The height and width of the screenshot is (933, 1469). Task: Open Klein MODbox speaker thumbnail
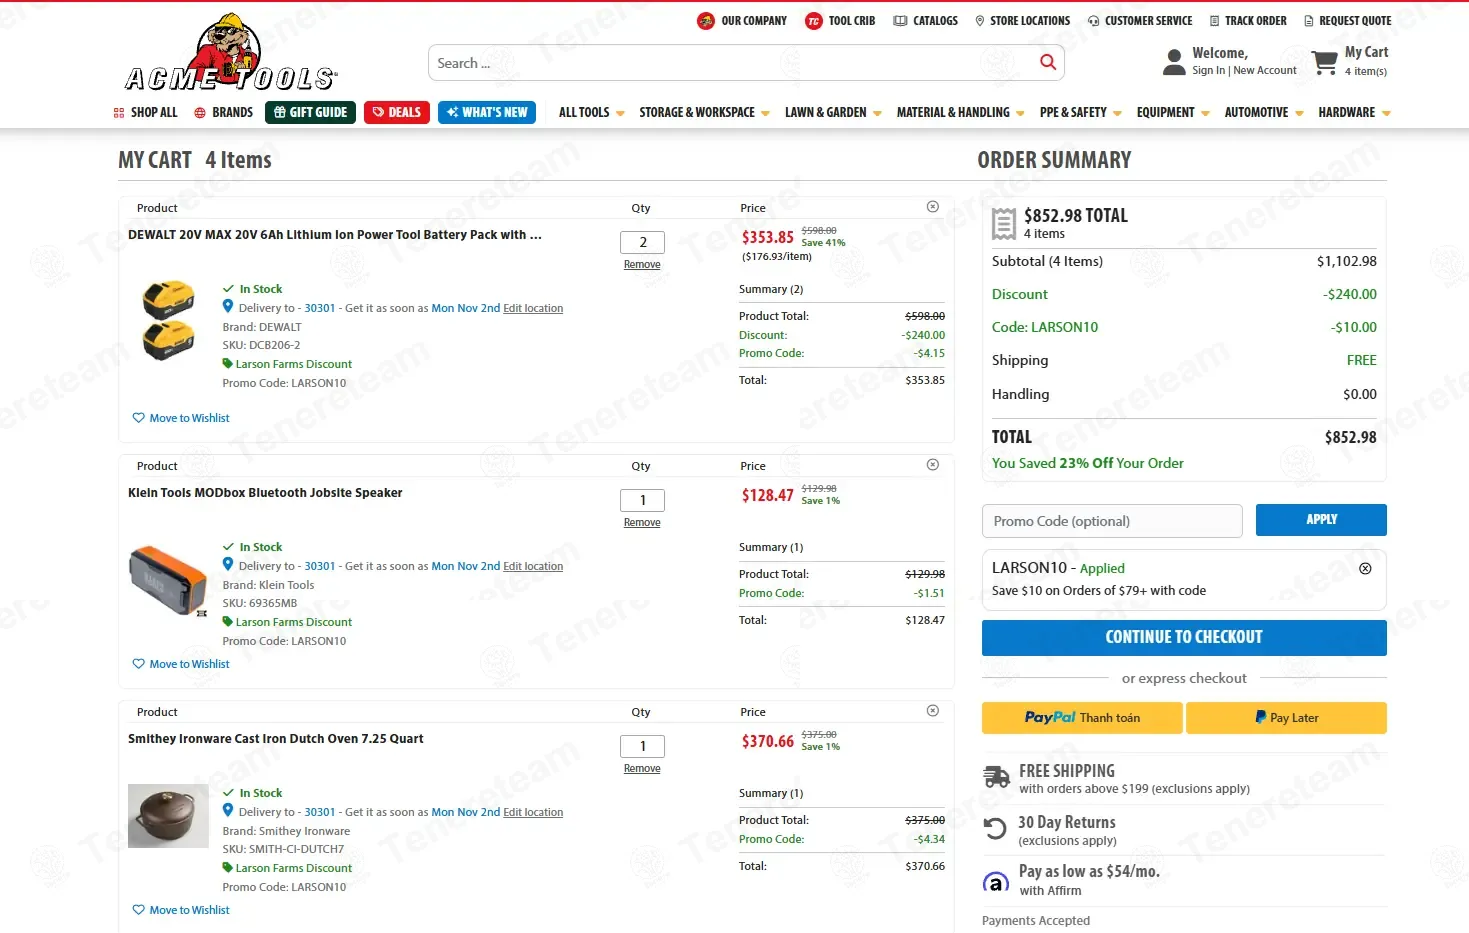[x=168, y=580]
